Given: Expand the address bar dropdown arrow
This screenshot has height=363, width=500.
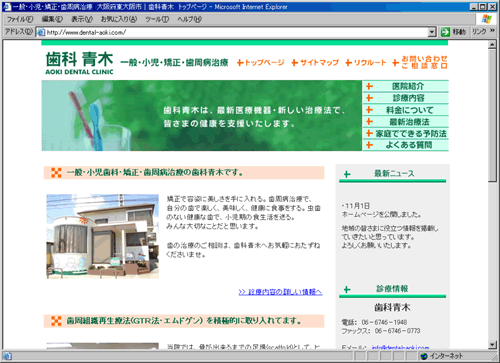Looking at the screenshot, I should tap(432, 32).
